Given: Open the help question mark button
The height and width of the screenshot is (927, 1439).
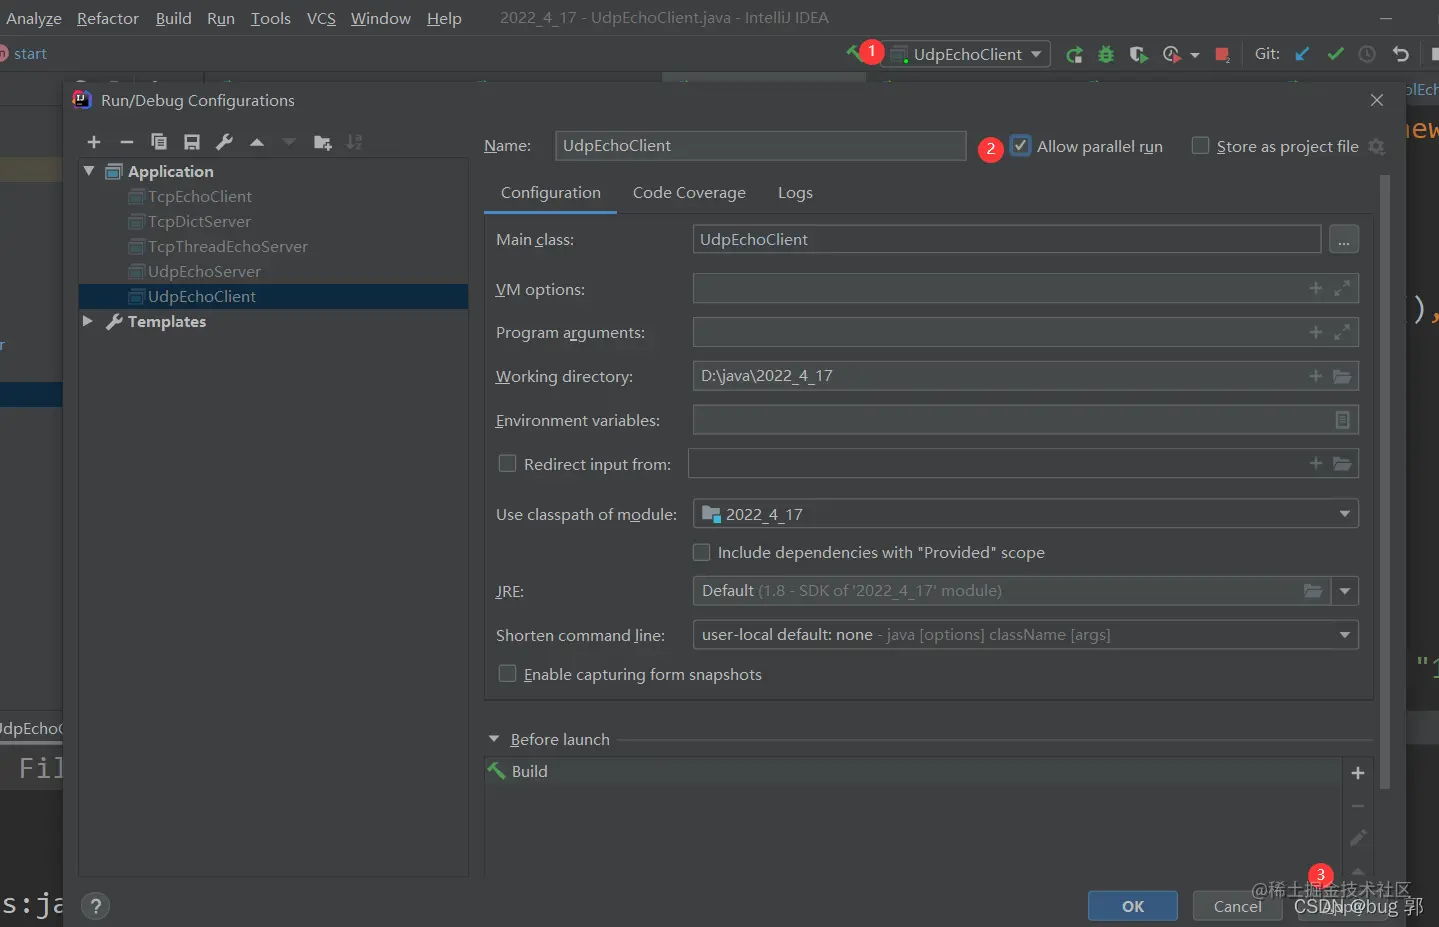Looking at the screenshot, I should [95, 906].
